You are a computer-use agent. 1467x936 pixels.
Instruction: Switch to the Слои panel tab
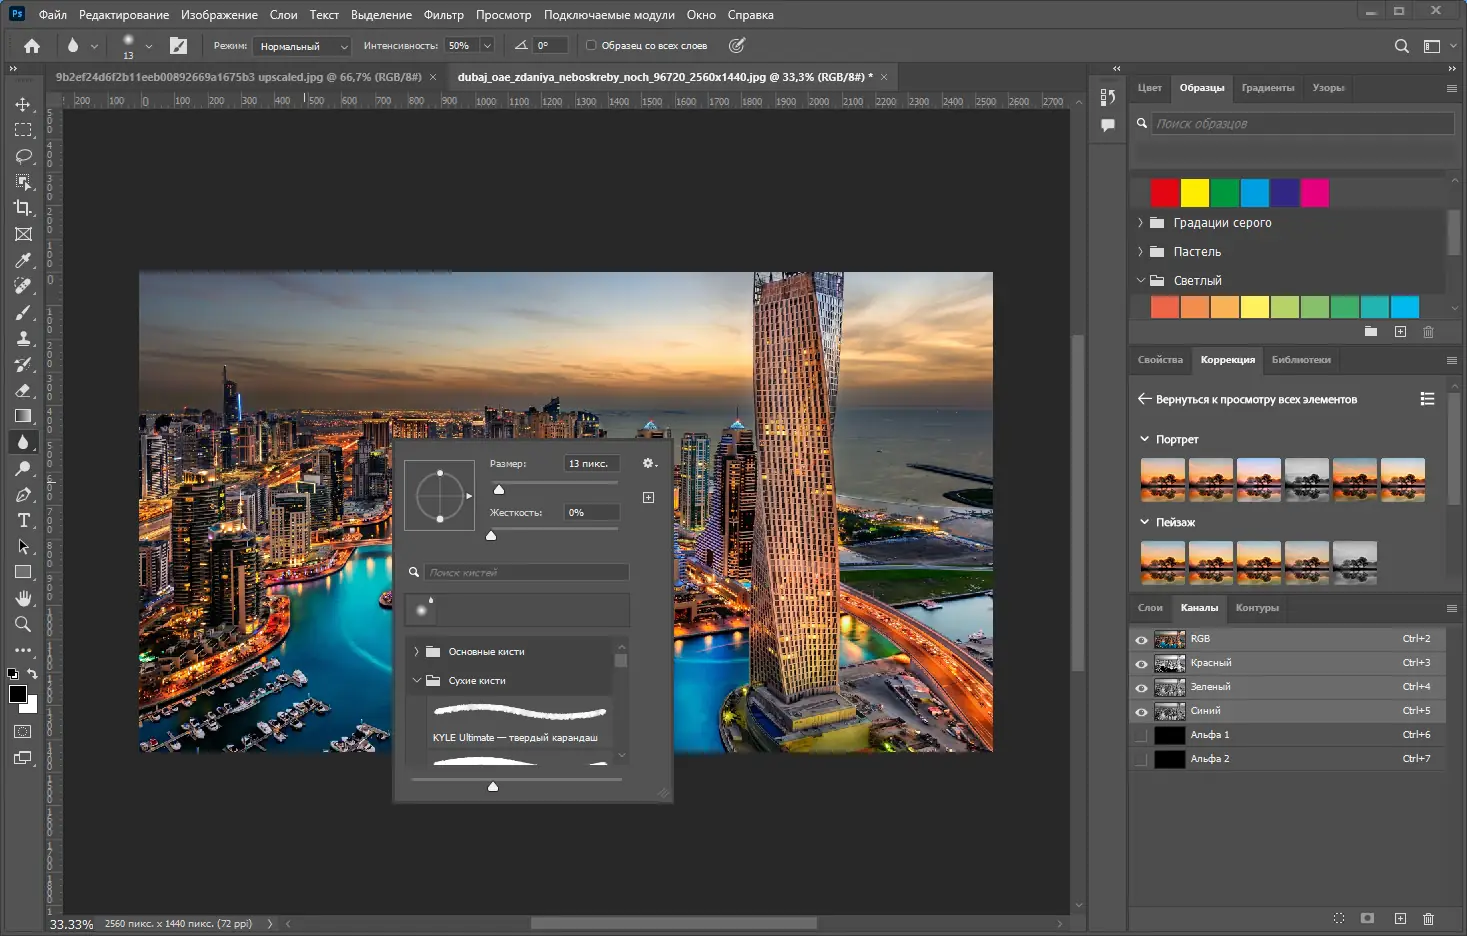(x=1150, y=608)
